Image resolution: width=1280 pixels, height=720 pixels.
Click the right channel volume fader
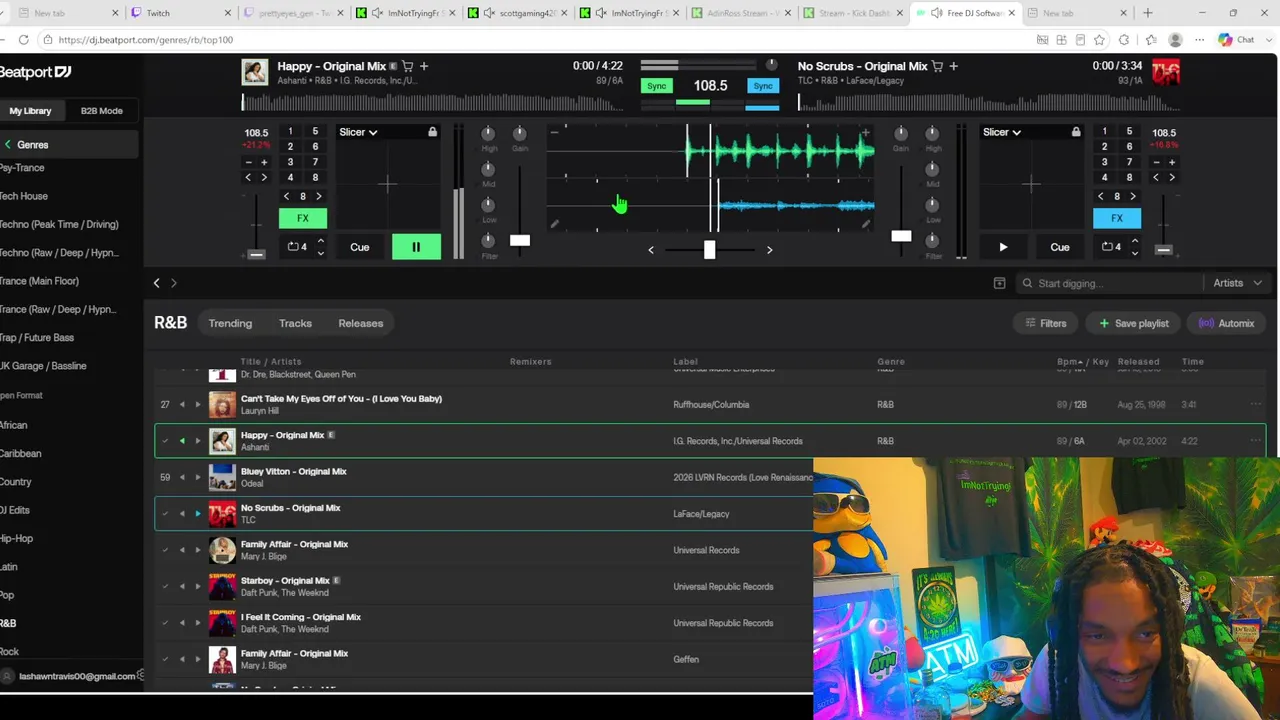tap(901, 236)
